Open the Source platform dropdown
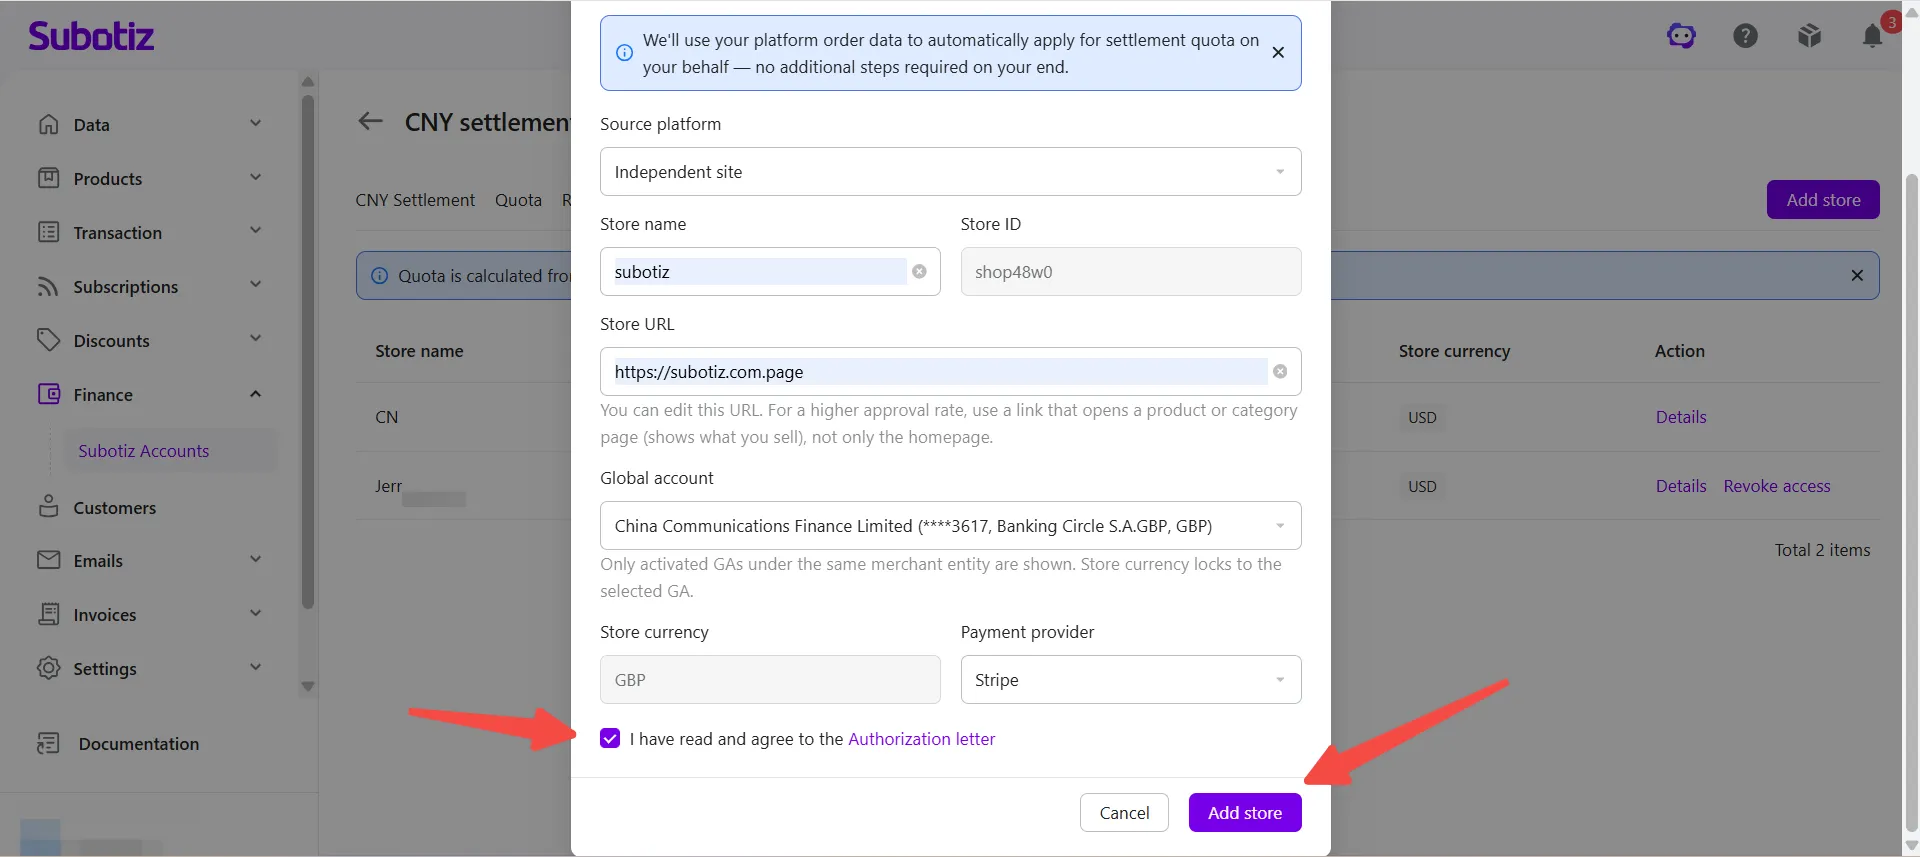Viewport: 1920px width, 857px height. [x=950, y=171]
